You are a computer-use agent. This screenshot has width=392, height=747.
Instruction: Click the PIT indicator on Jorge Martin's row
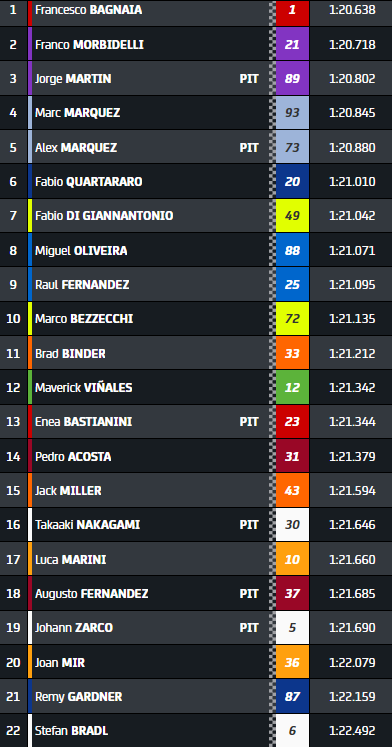(249, 79)
